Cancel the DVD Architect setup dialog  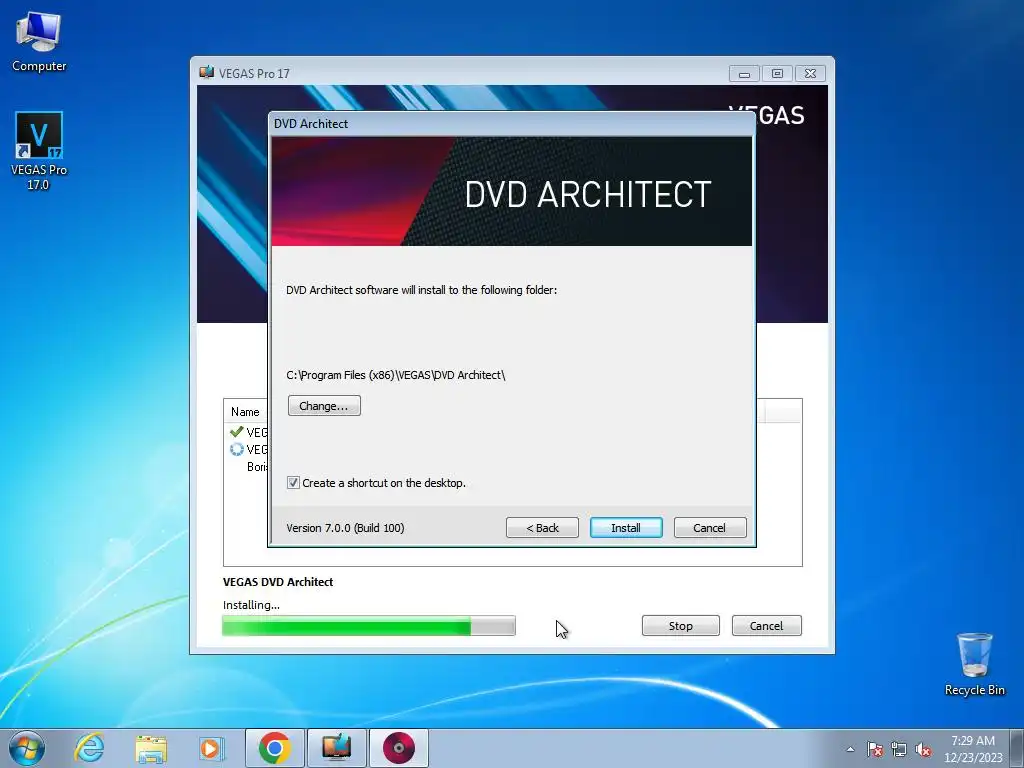click(x=709, y=528)
